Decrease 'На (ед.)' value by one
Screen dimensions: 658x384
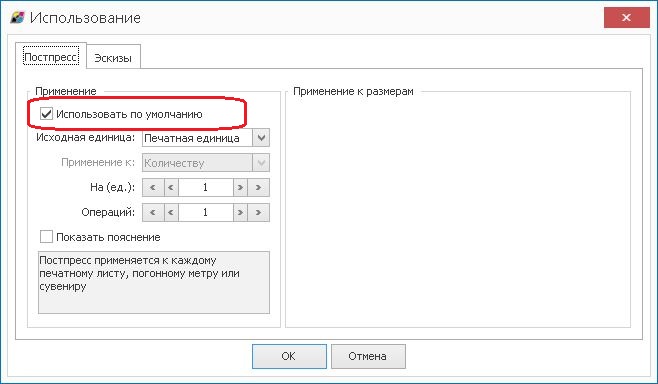pyautogui.click(x=171, y=188)
